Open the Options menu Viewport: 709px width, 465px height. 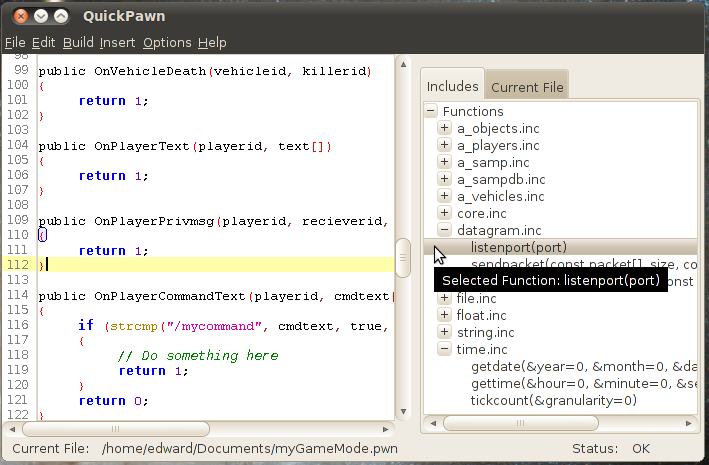[x=167, y=42]
